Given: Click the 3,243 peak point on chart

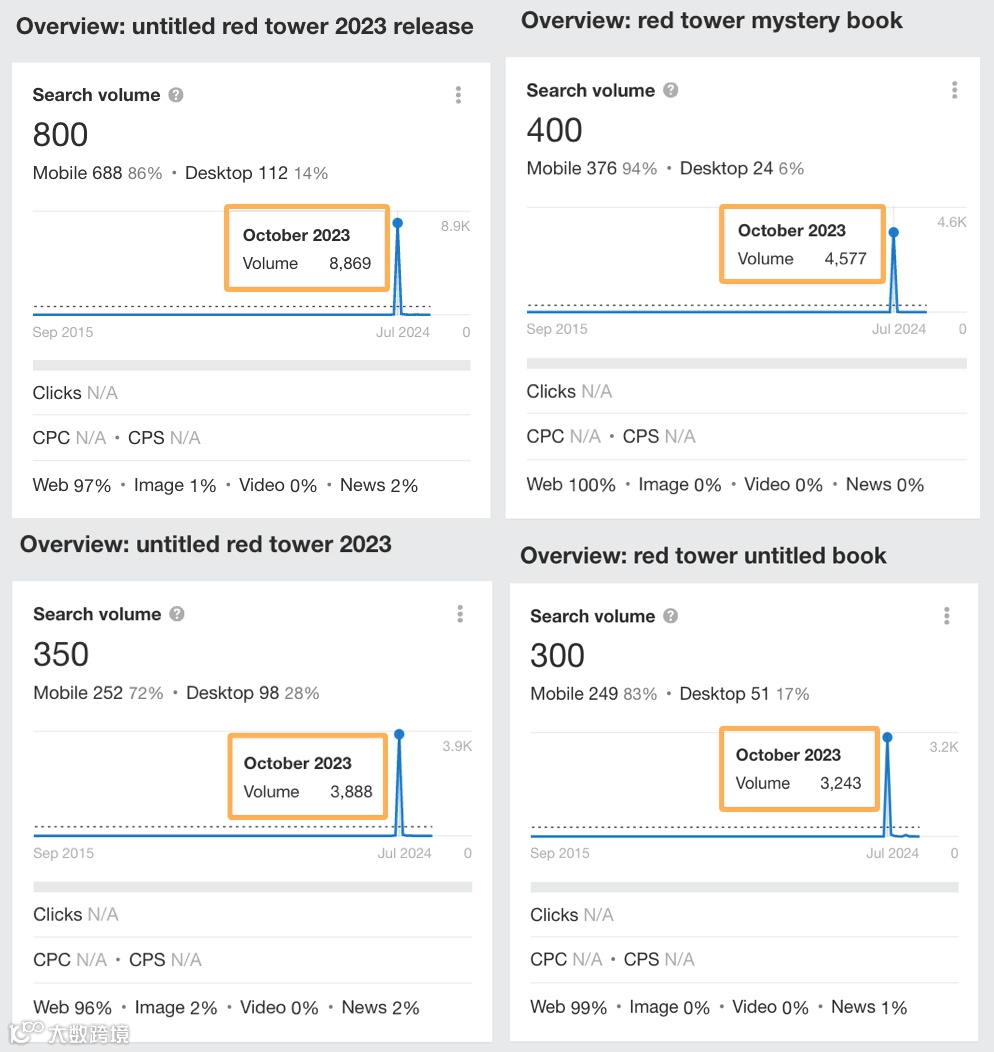Looking at the screenshot, I should tap(887, 737).
